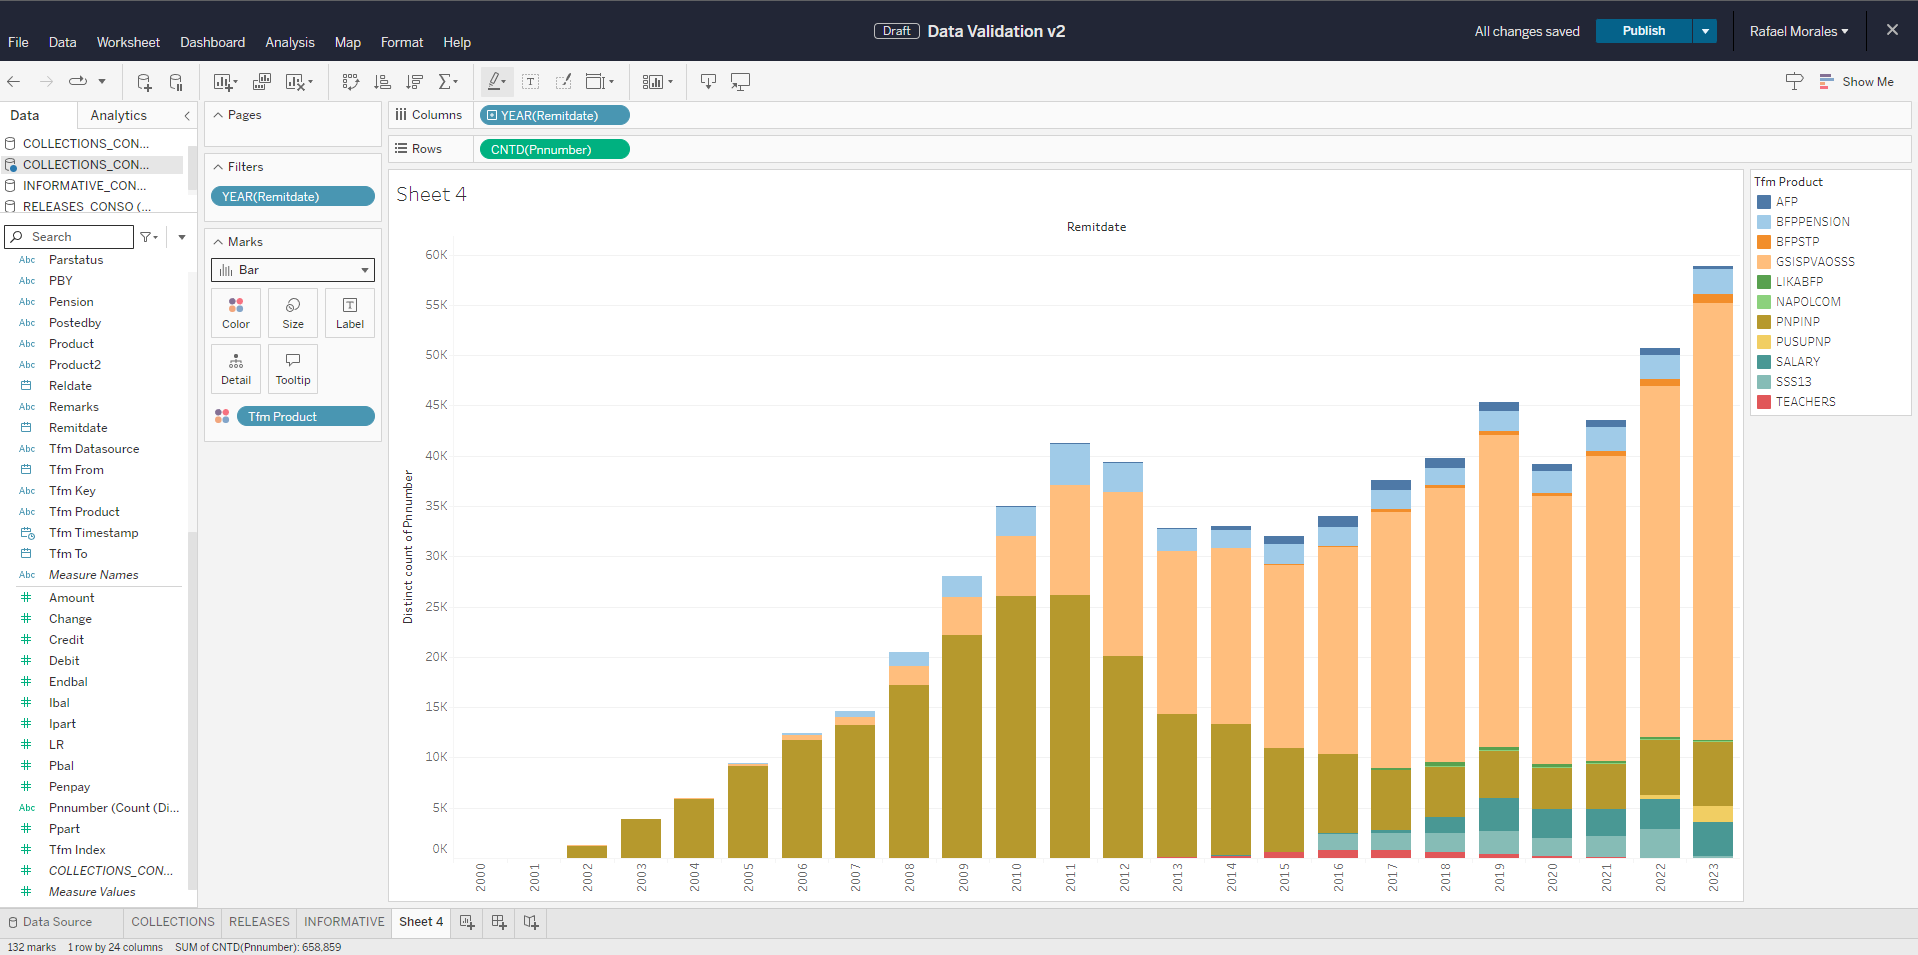Collapse the Pages shelf

[x=218, y=115]
